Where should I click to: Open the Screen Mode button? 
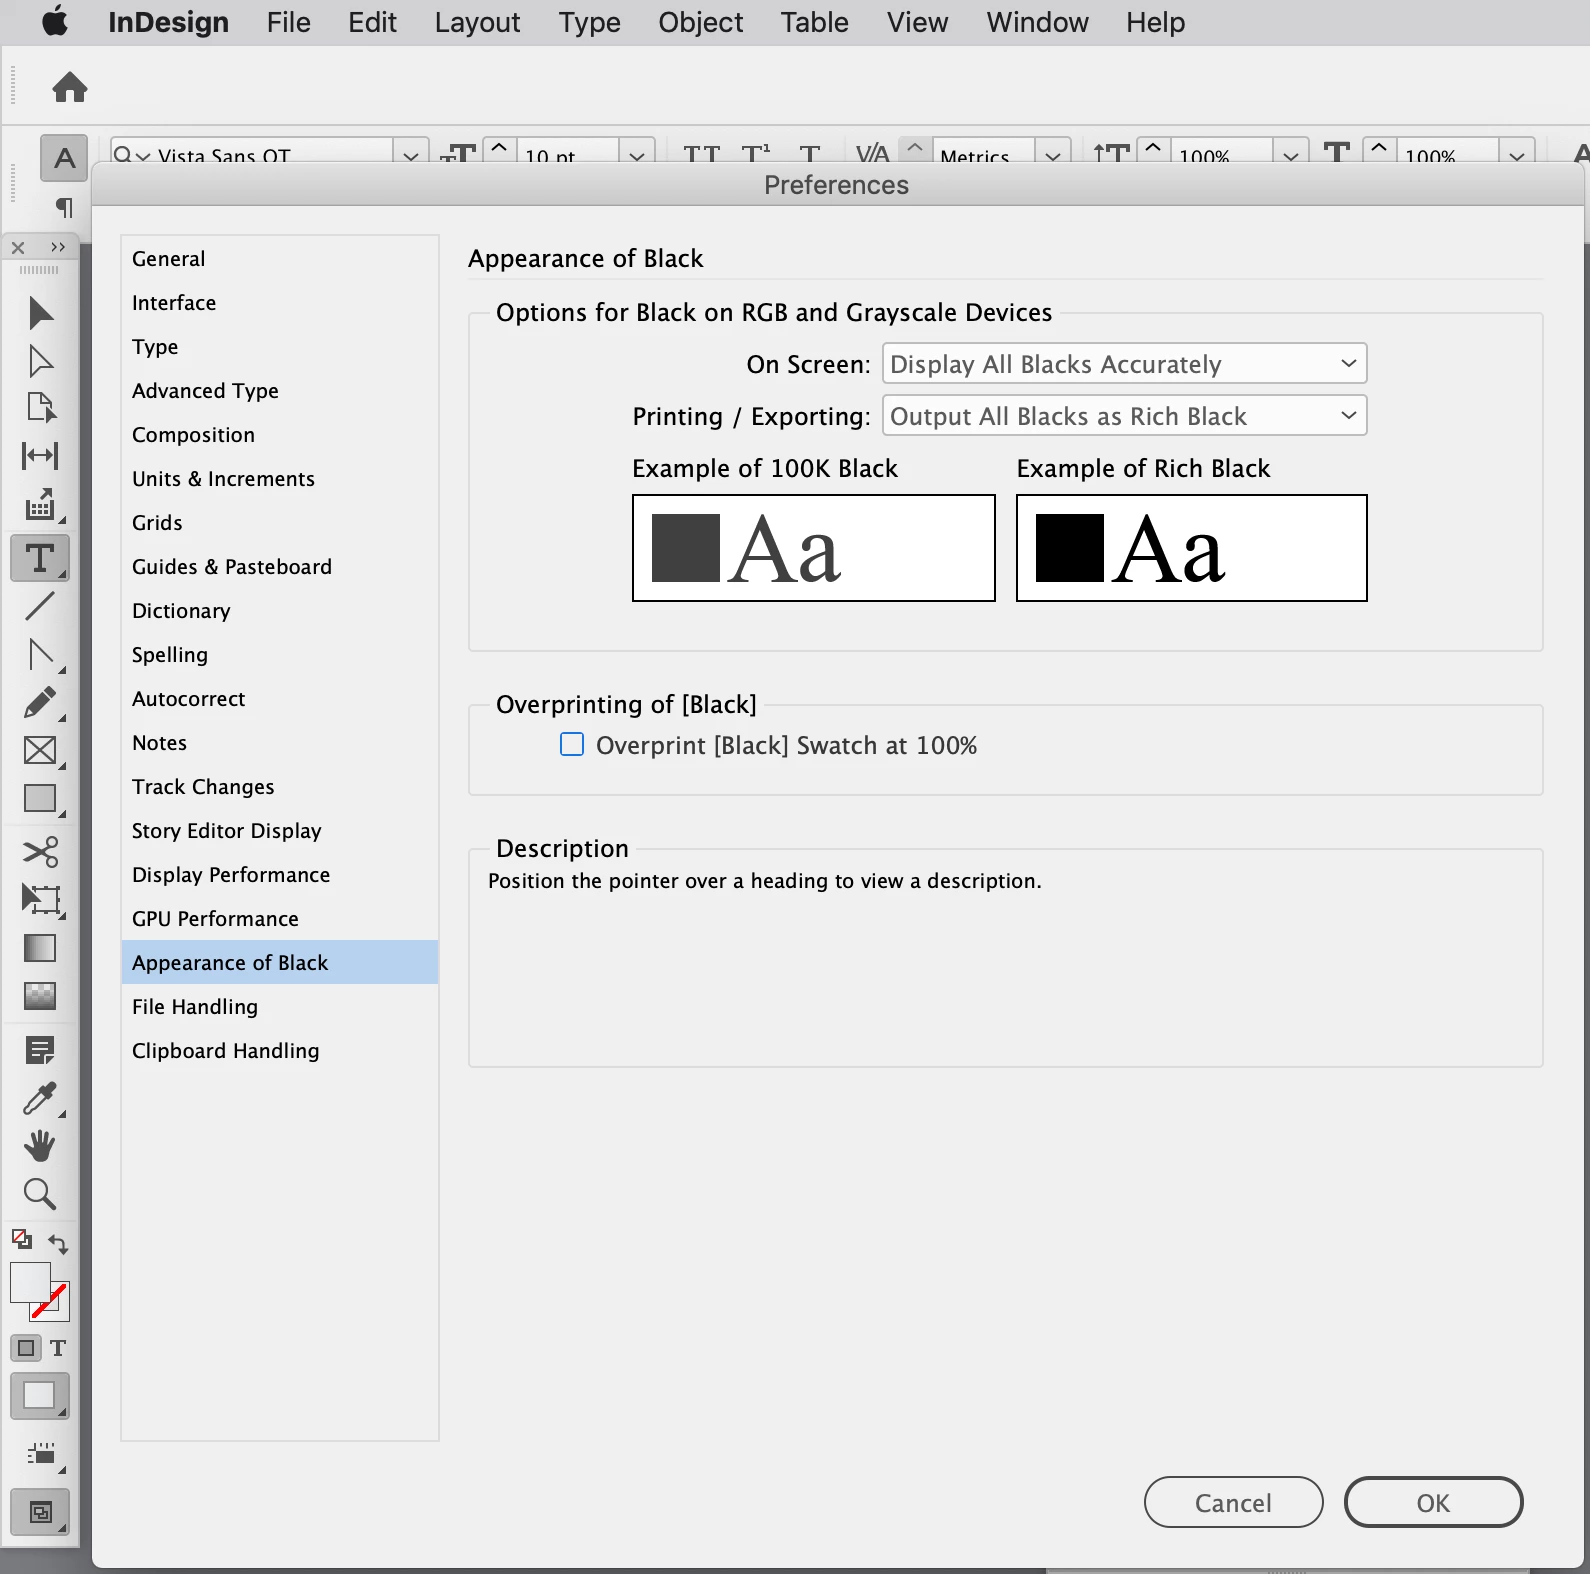40,1513
